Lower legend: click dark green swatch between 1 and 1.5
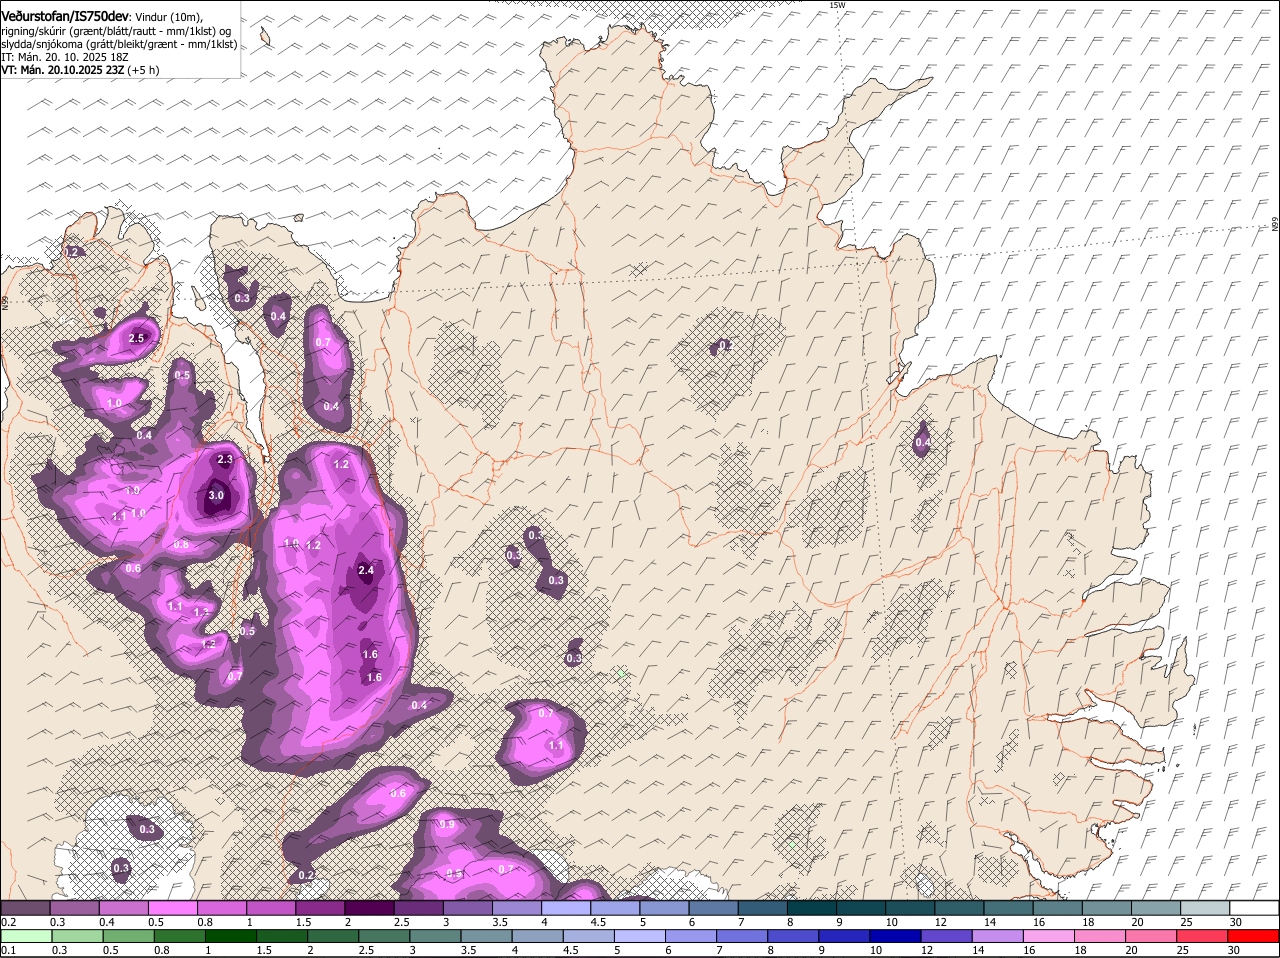 (231, 936)
